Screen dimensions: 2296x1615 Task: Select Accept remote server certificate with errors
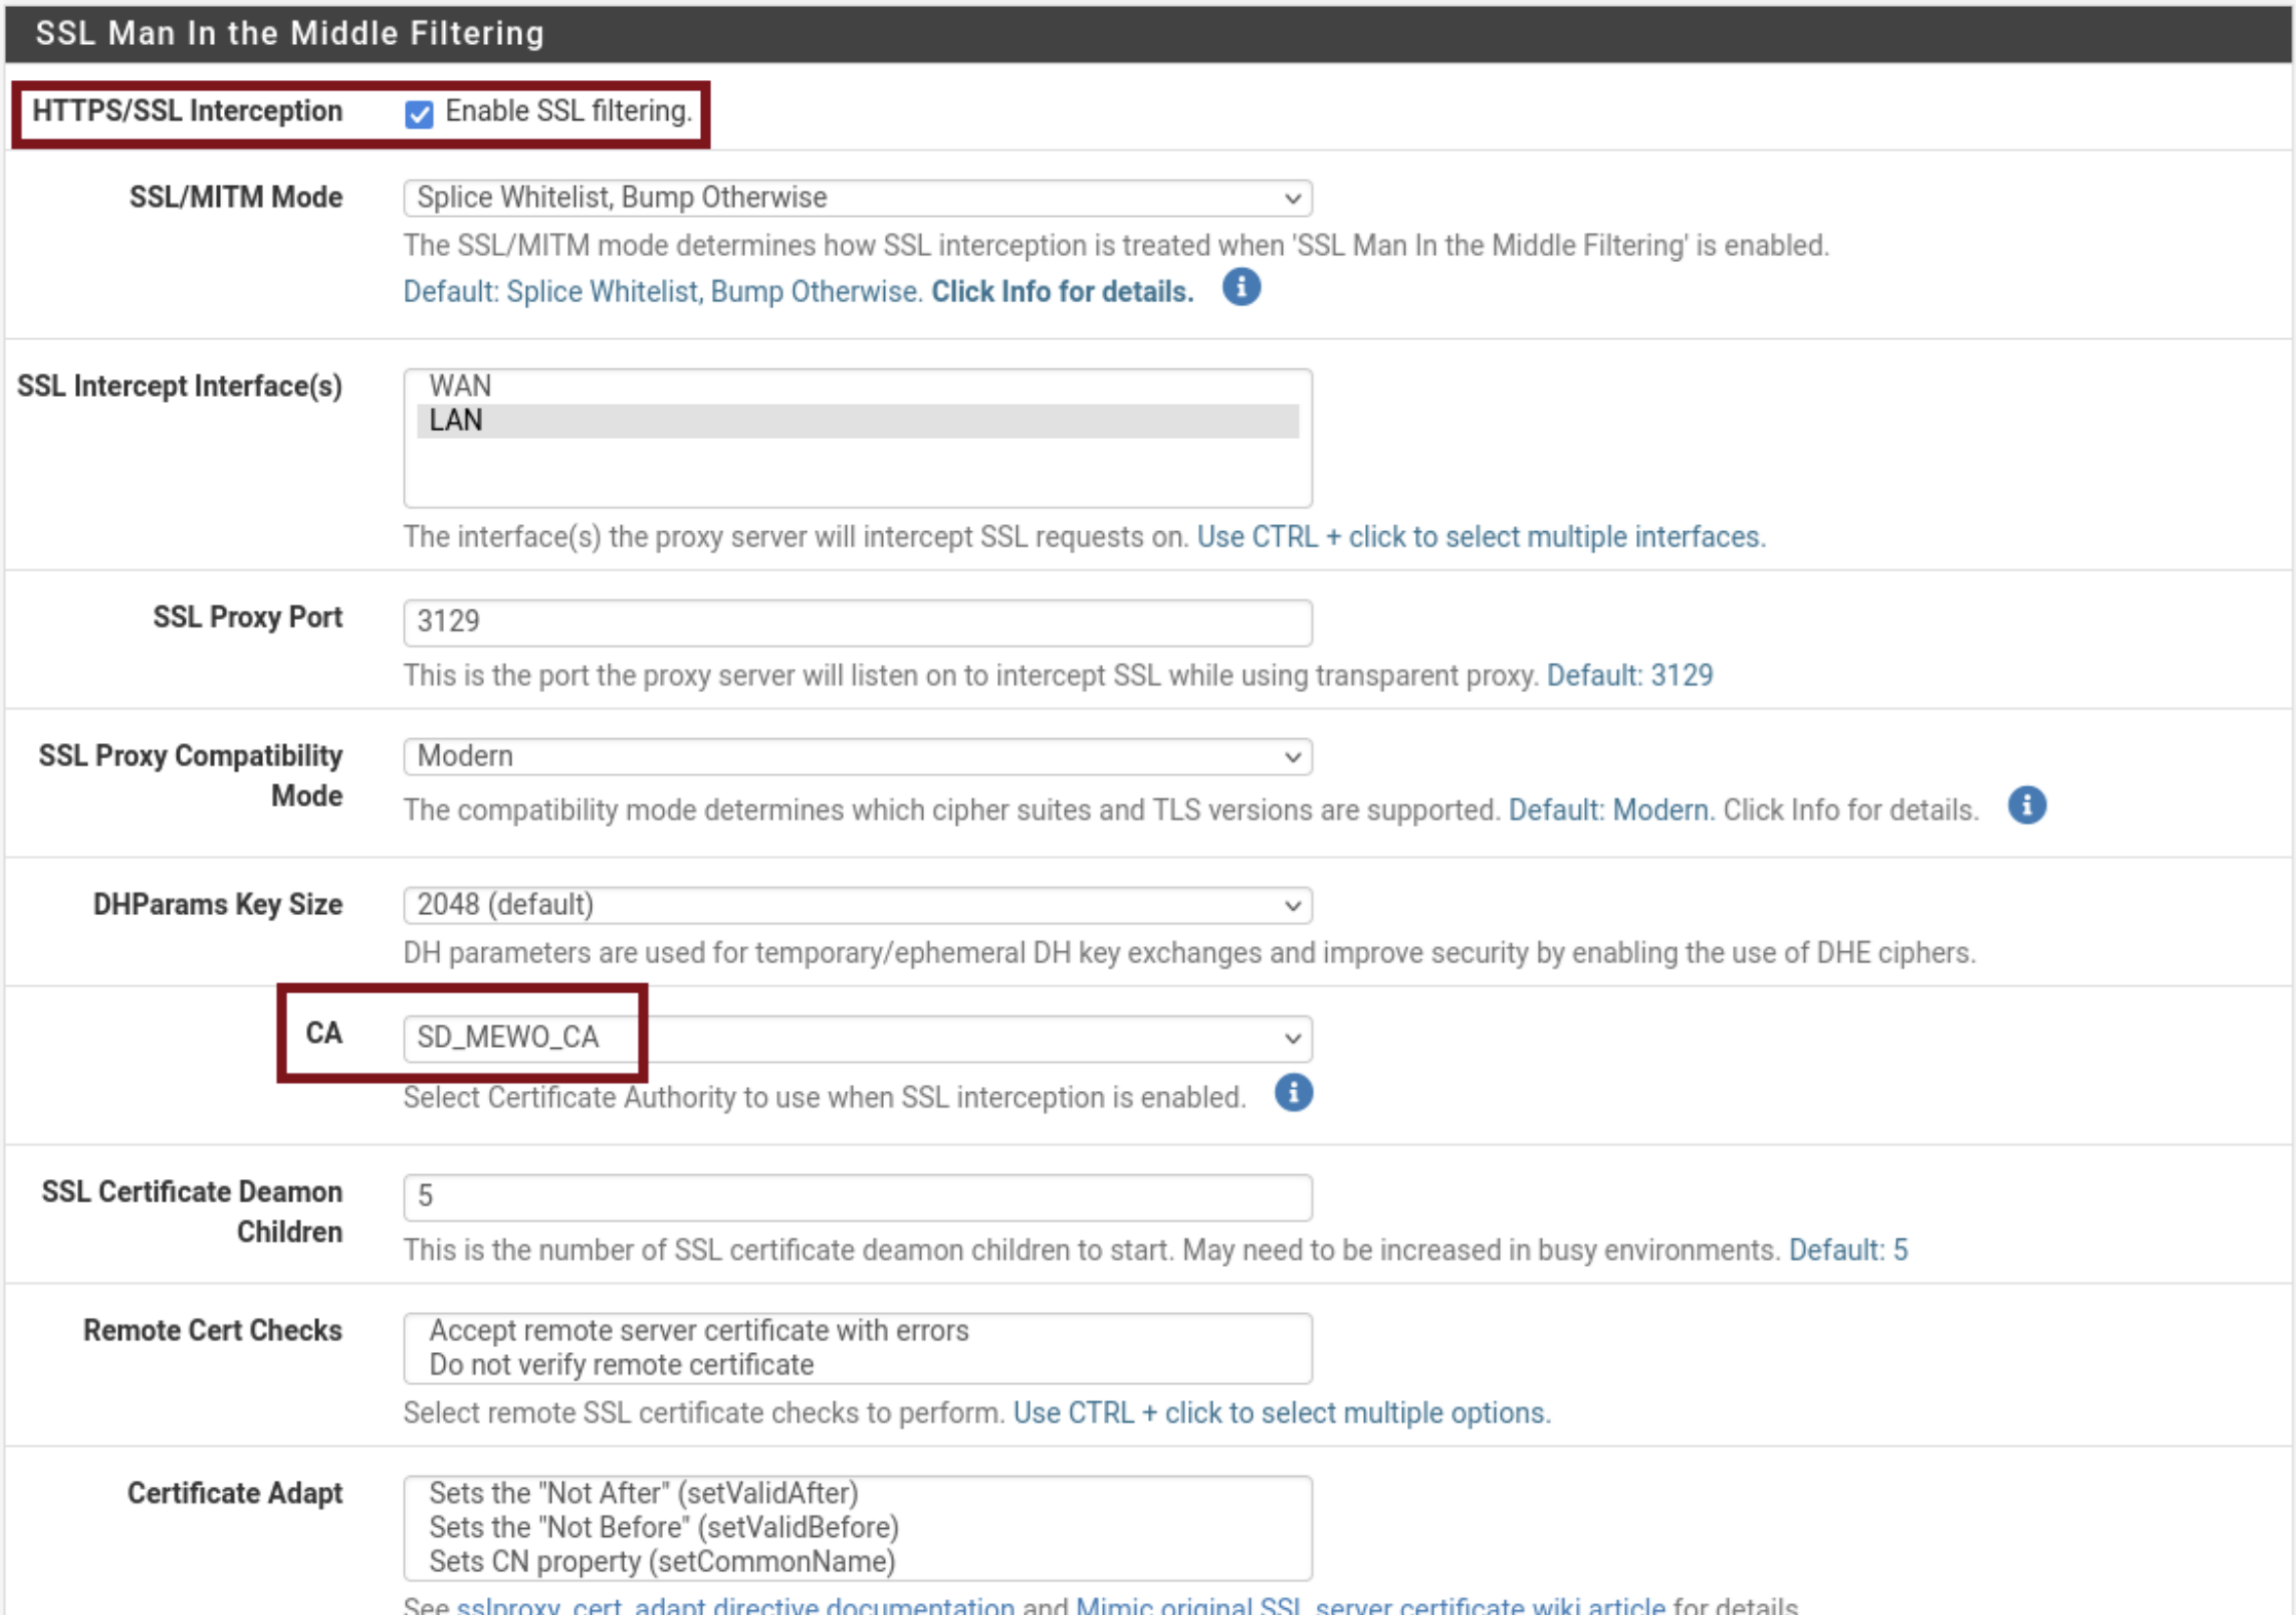[x=698, y=1331]
